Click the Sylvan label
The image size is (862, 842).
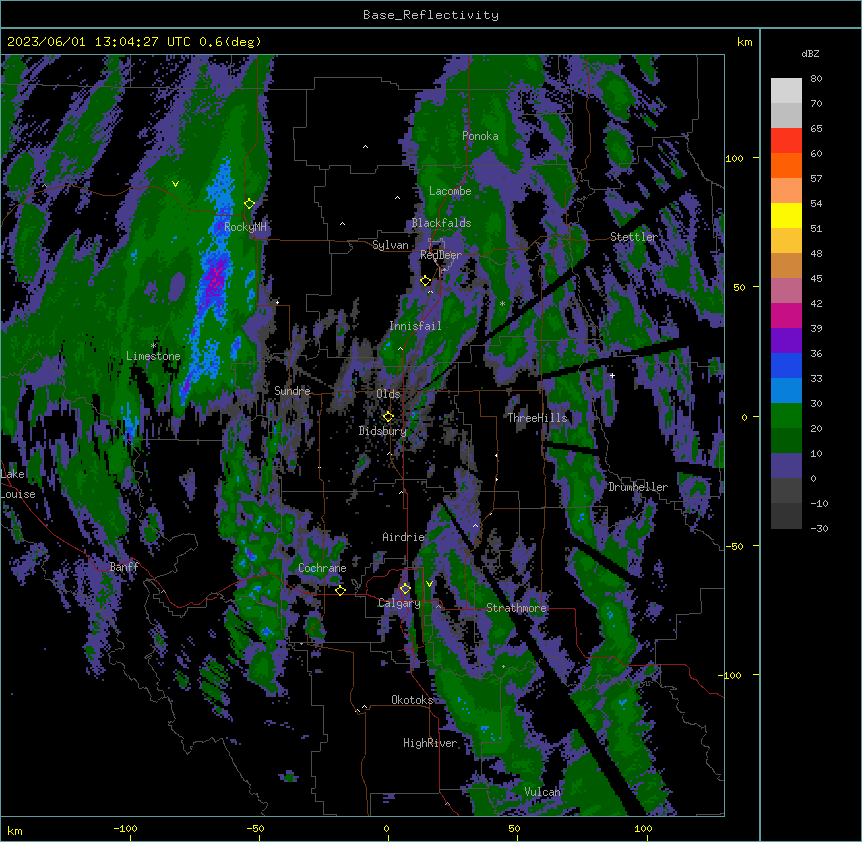pos(390,245)
